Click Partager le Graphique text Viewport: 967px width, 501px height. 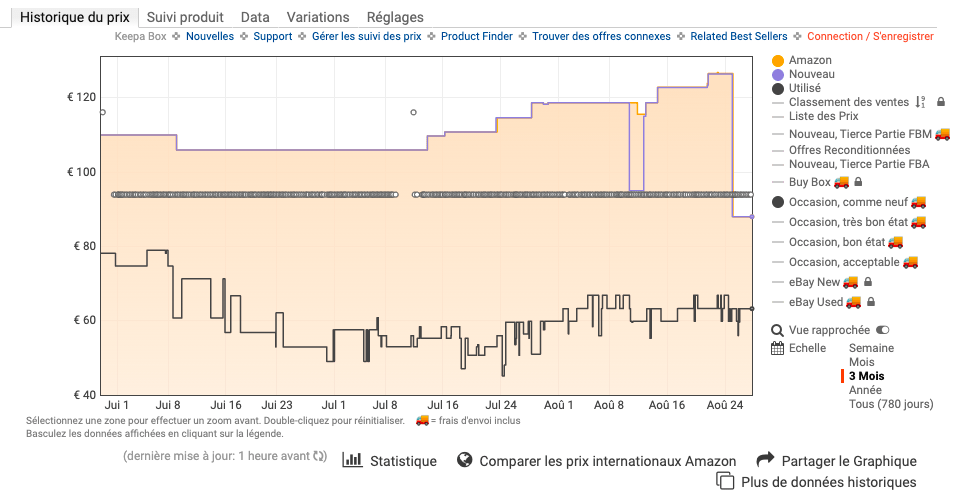(849, 462)
